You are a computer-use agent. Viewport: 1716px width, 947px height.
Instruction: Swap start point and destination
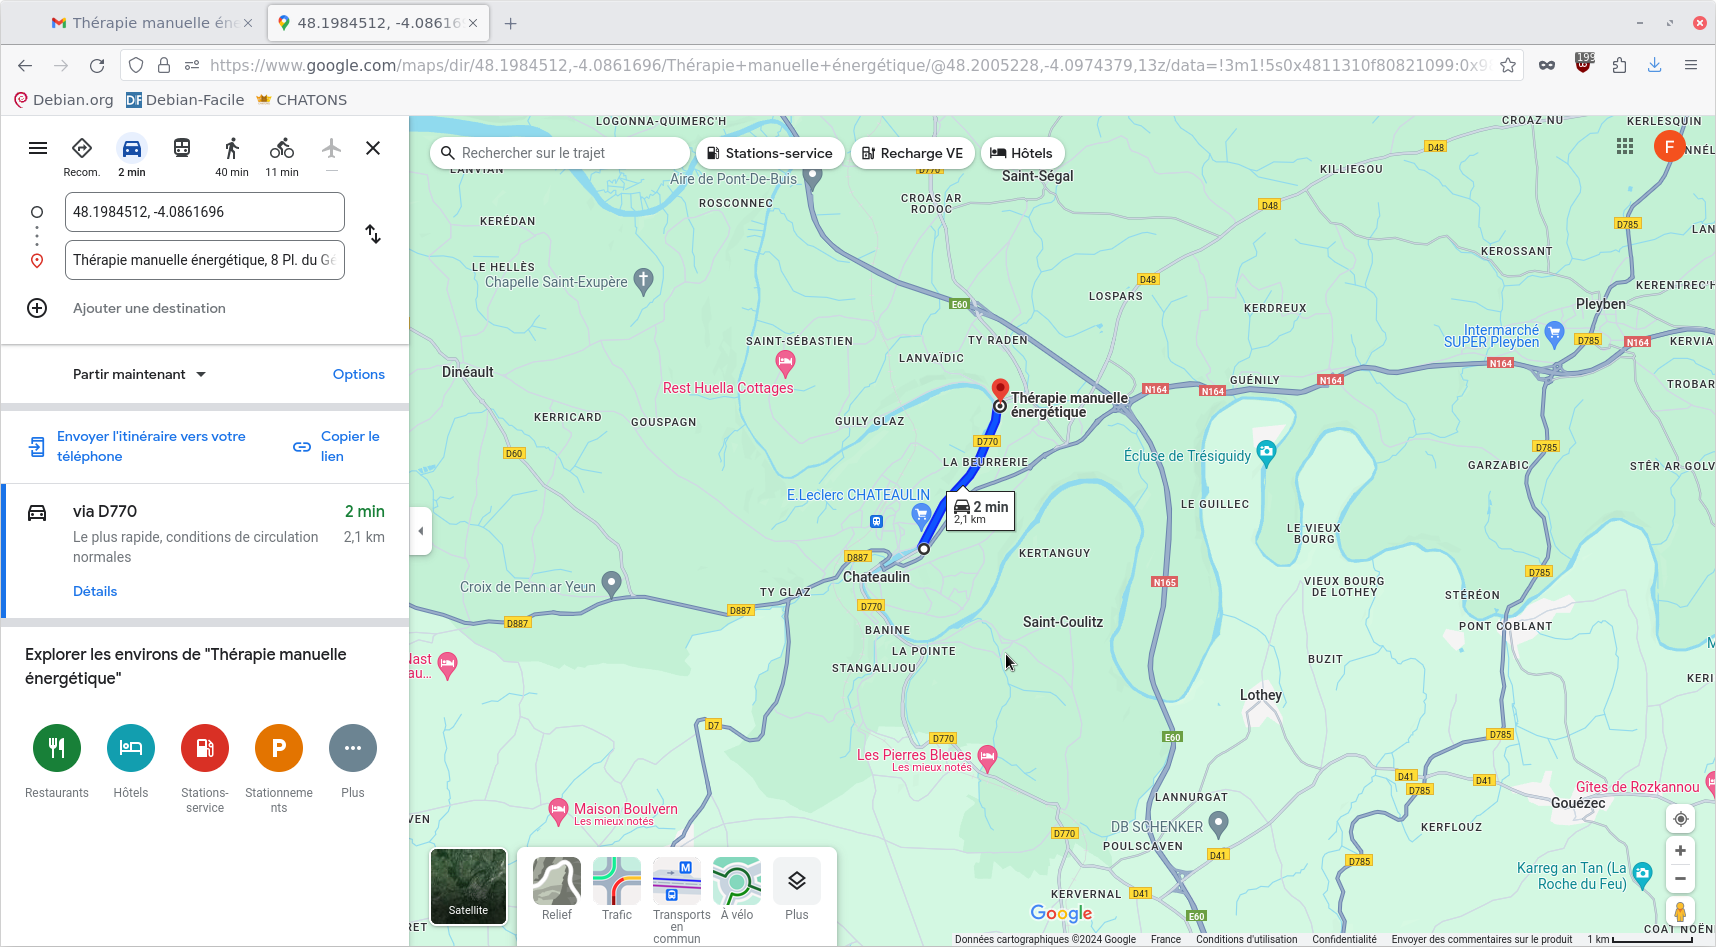pos(373,234)
